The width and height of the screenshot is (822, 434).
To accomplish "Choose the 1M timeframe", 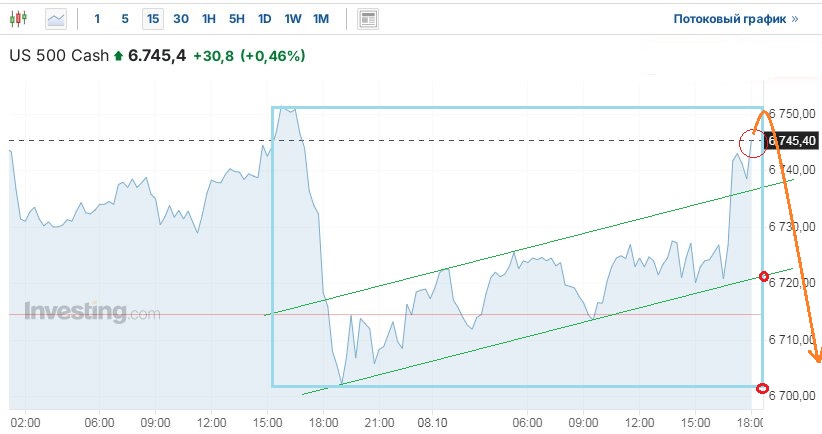I will point(321,19).
